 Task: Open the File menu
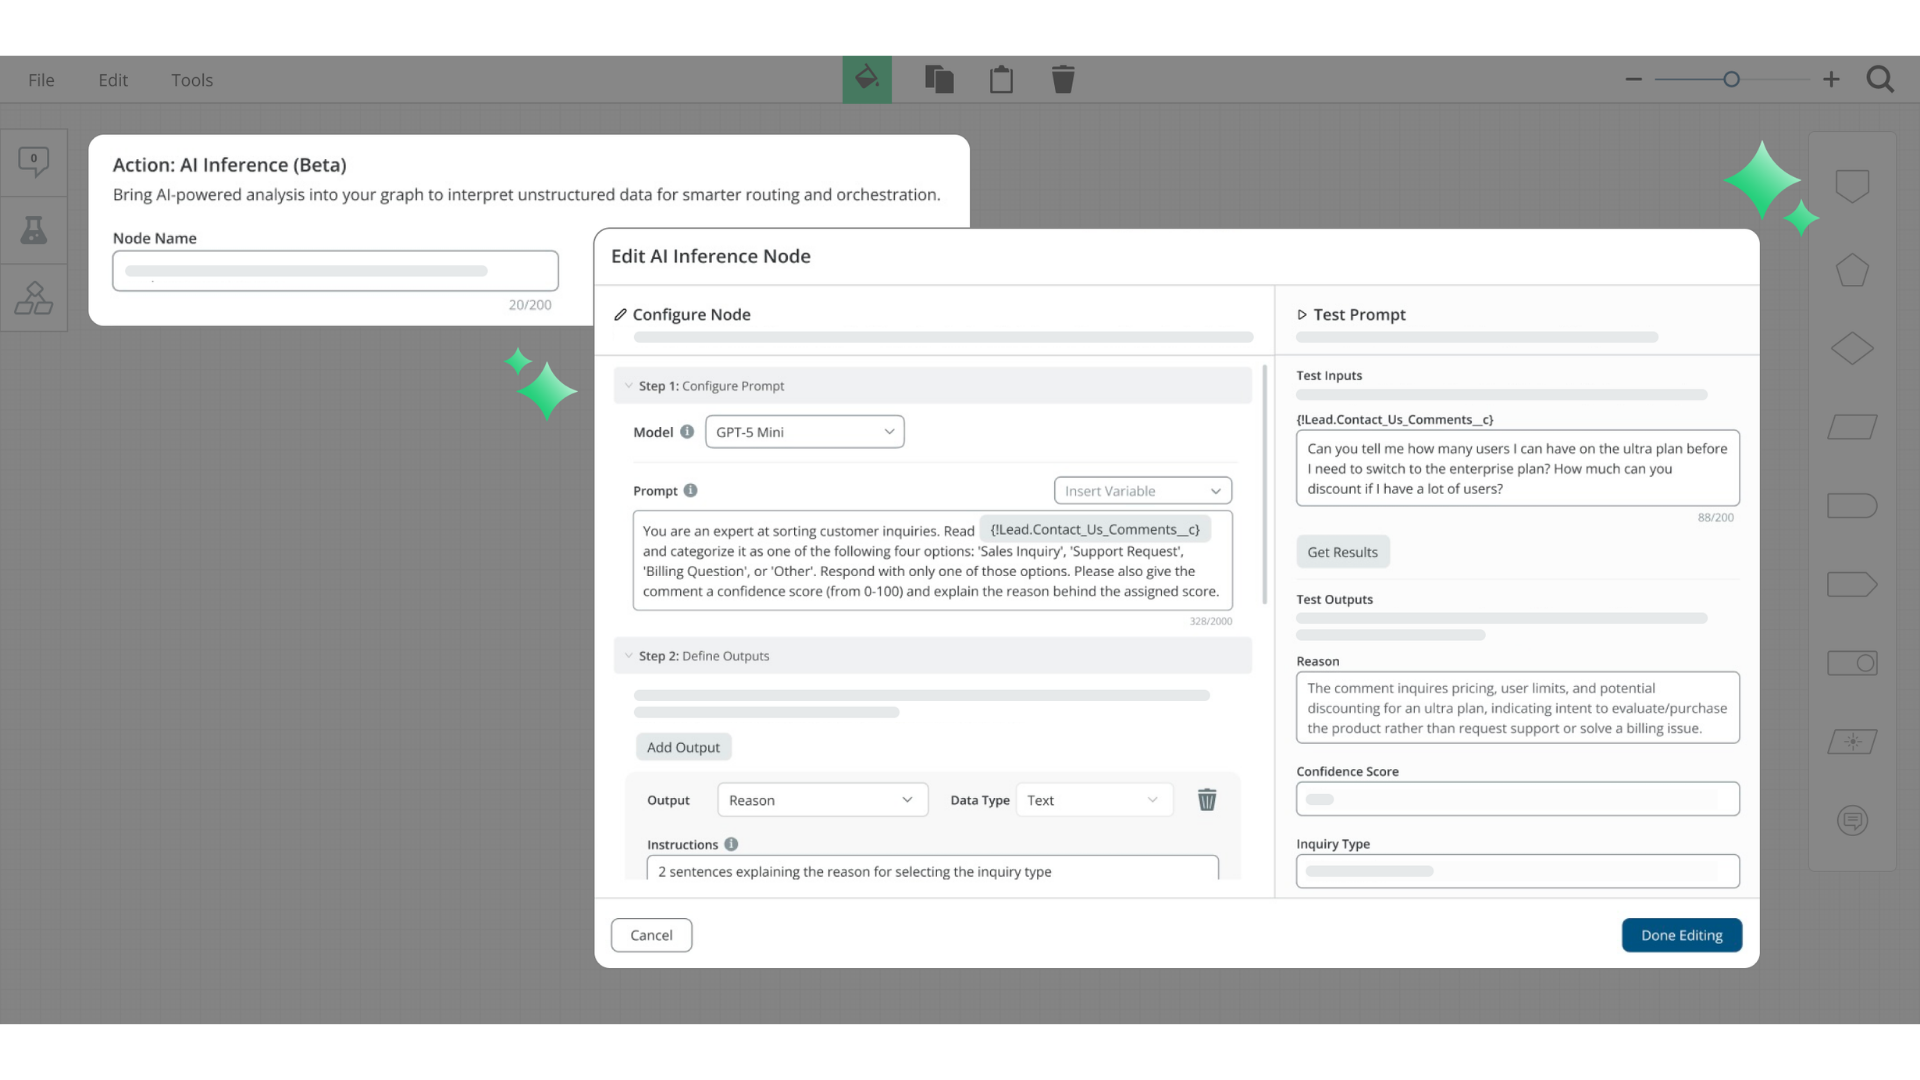[41, 80]
